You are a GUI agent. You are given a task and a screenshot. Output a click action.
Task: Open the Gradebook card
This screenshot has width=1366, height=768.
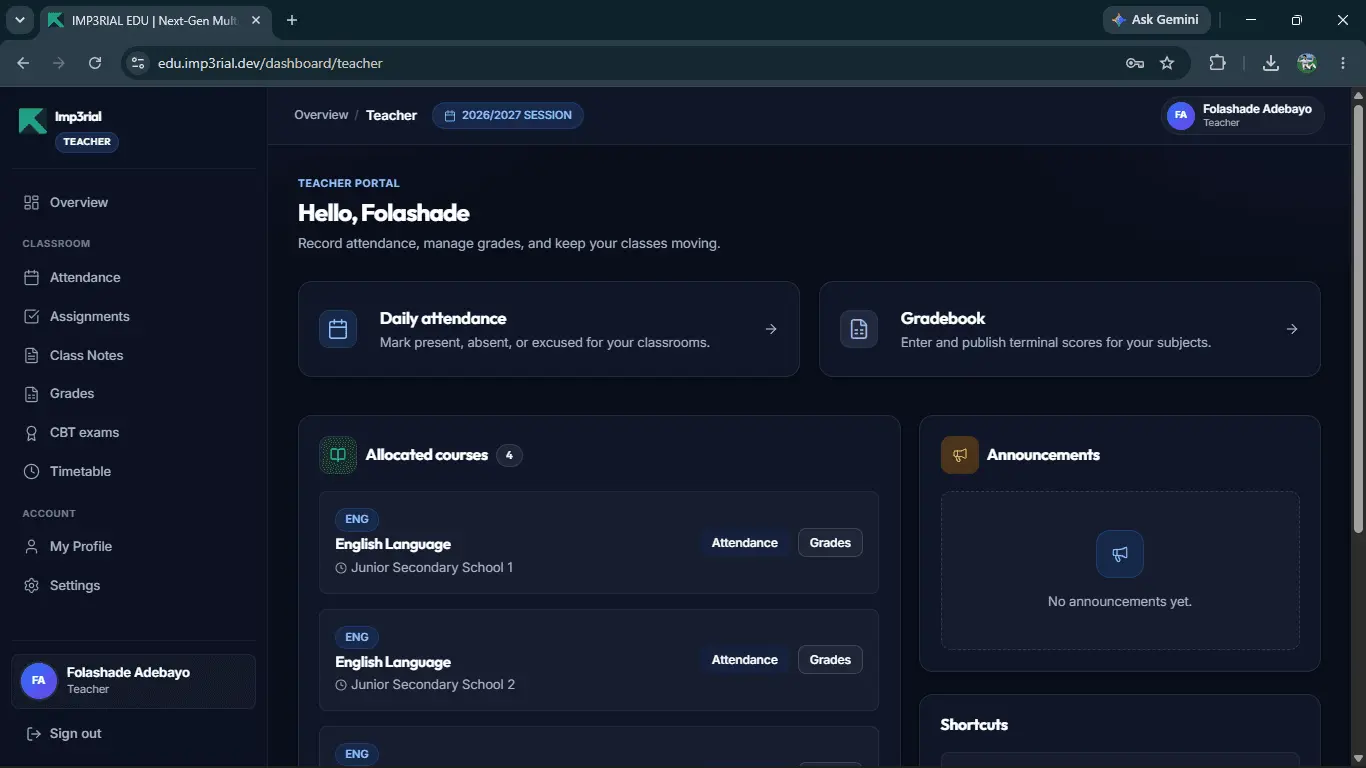[x=1070, y=329]
